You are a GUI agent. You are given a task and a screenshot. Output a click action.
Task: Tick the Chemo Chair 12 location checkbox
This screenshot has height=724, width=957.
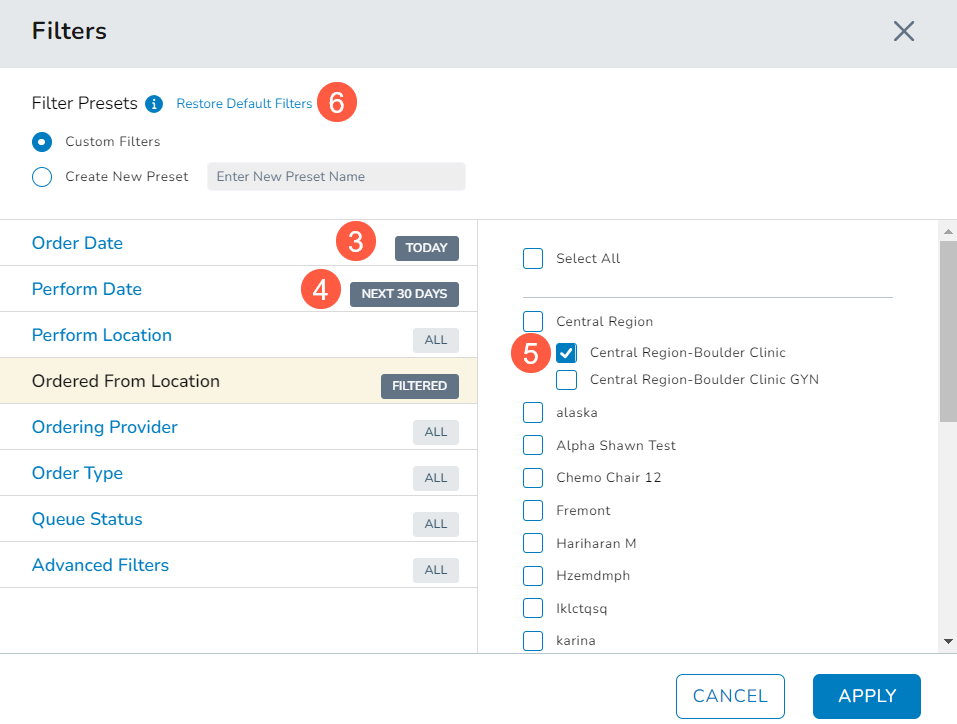(x=533, y=478)
